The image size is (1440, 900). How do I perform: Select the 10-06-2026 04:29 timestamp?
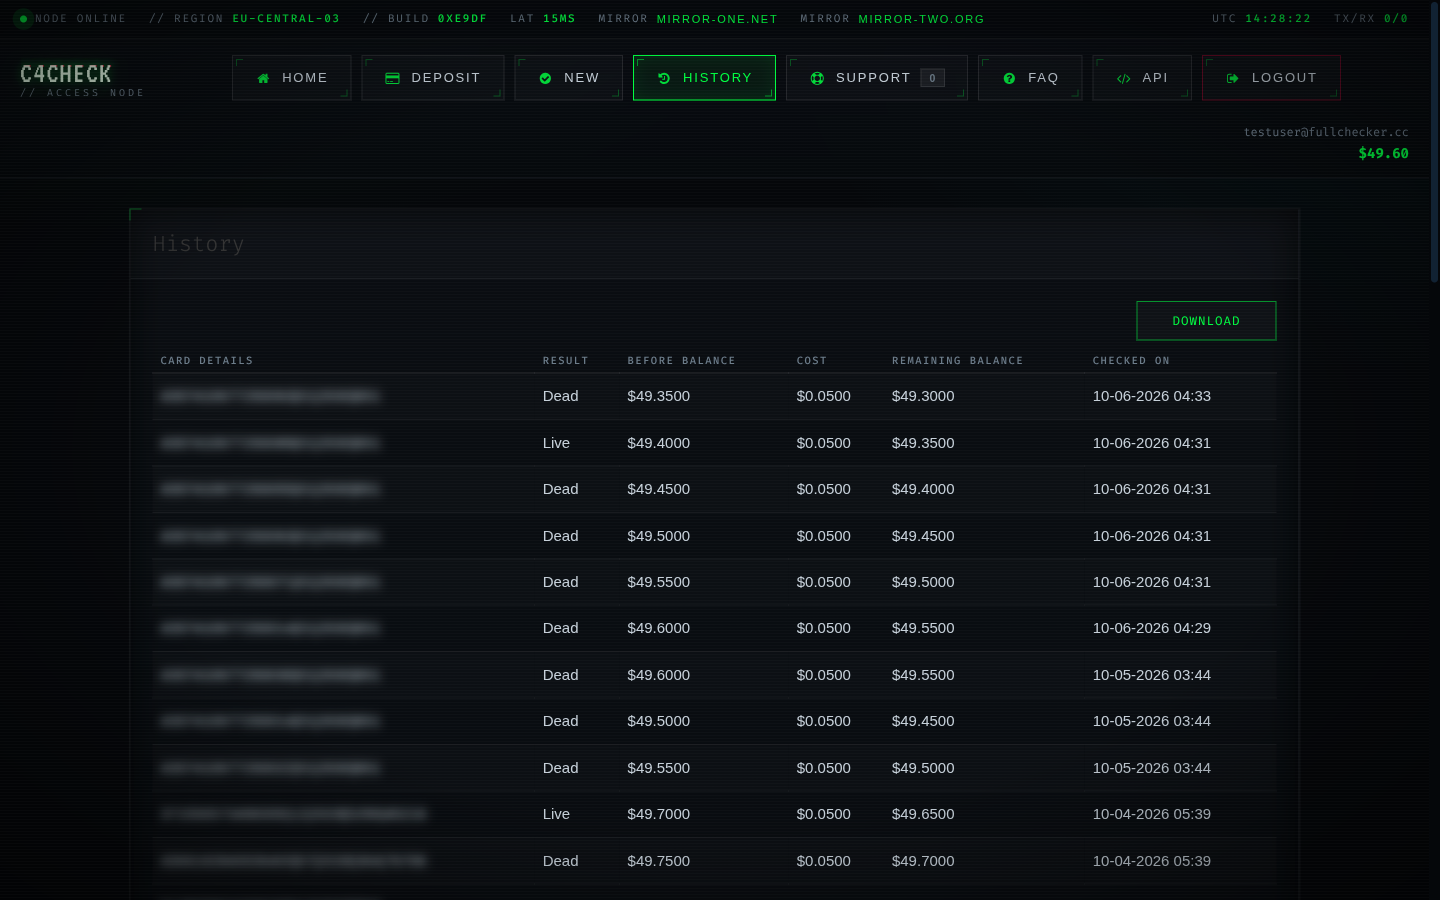pyautogui.click(x=1152, y=628)
